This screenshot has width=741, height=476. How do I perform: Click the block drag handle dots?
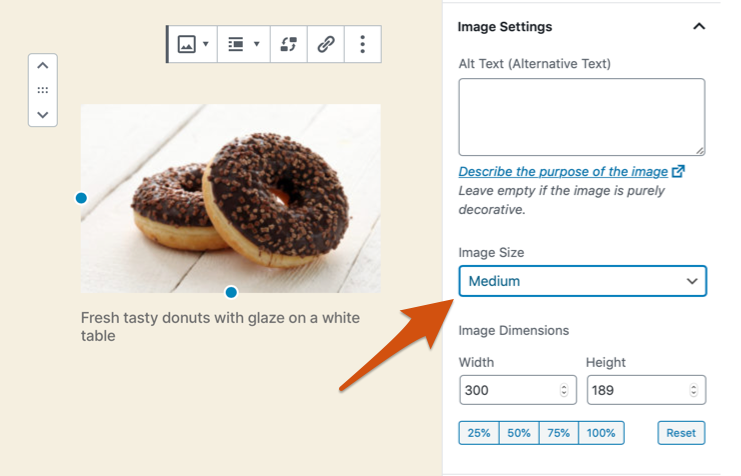(x=42, y=90)
